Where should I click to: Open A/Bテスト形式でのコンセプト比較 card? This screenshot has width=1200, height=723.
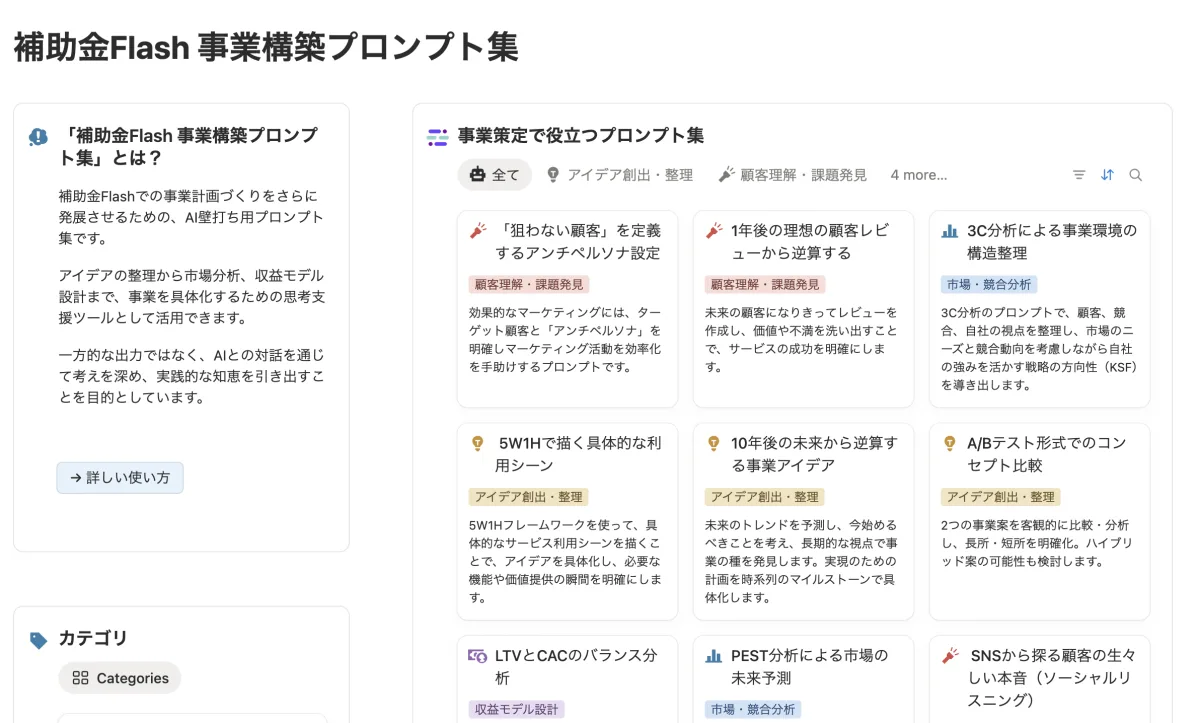pos(1039,522)
